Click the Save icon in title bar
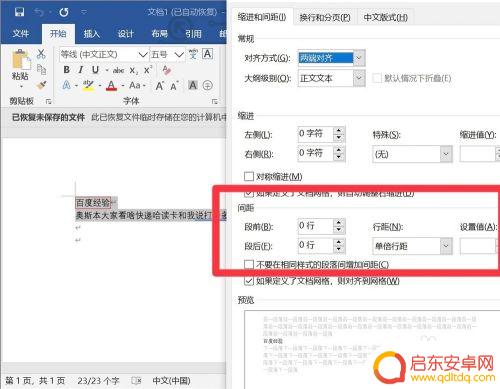The image size is (500, 389). pos(20,12)
